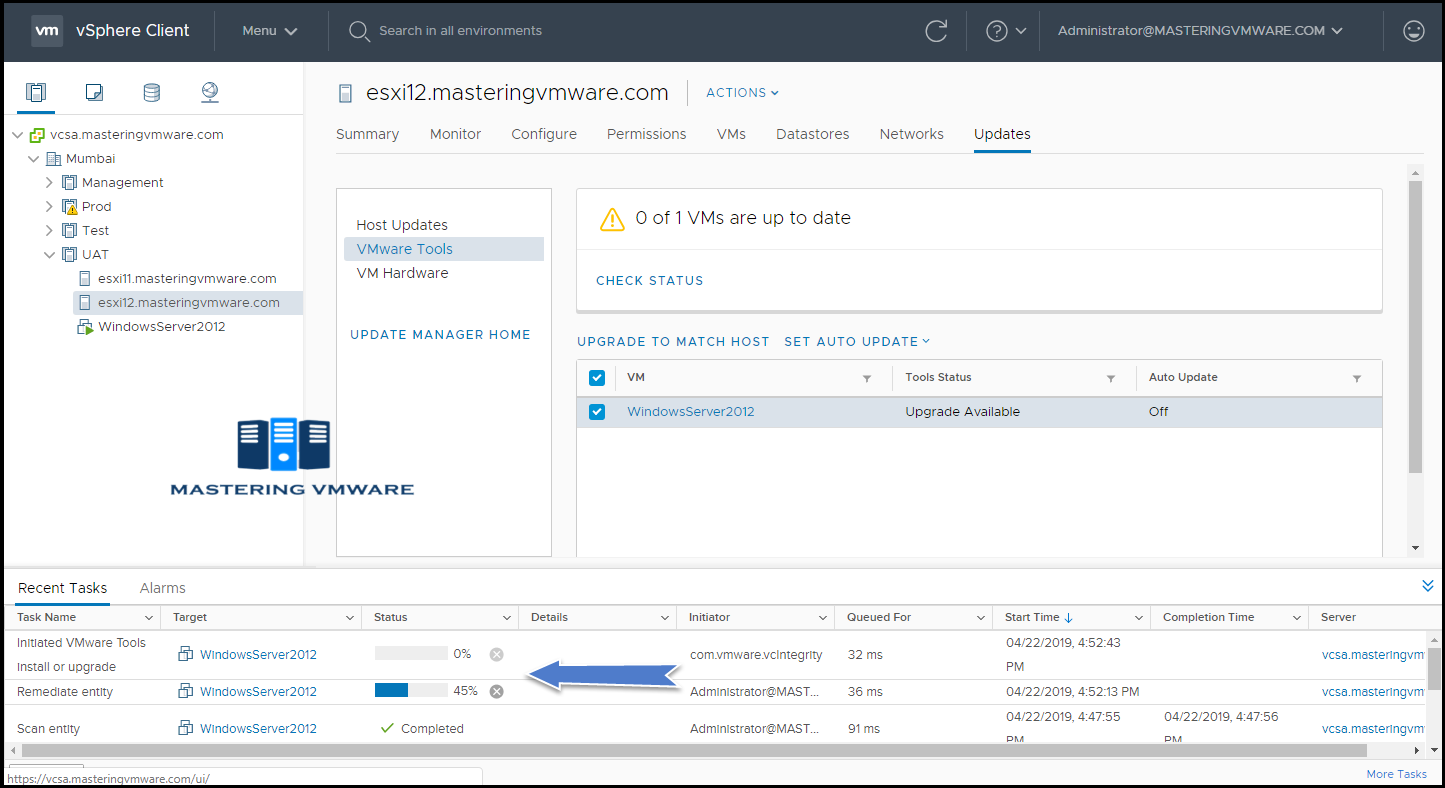This screenshot has width=1445, height=788.
Task: Focus the Search in all environments field
Action: point(460,31)
